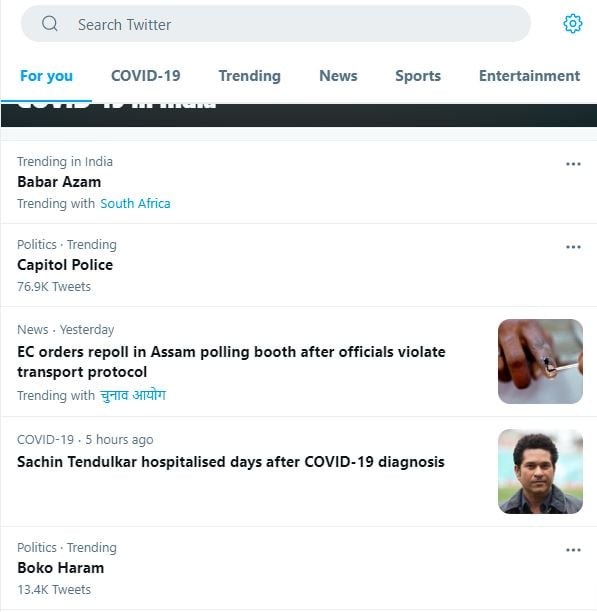Click the inked finger voting thumbnail
The height and width of the screenshot is (612, 597).
[540, 361]
